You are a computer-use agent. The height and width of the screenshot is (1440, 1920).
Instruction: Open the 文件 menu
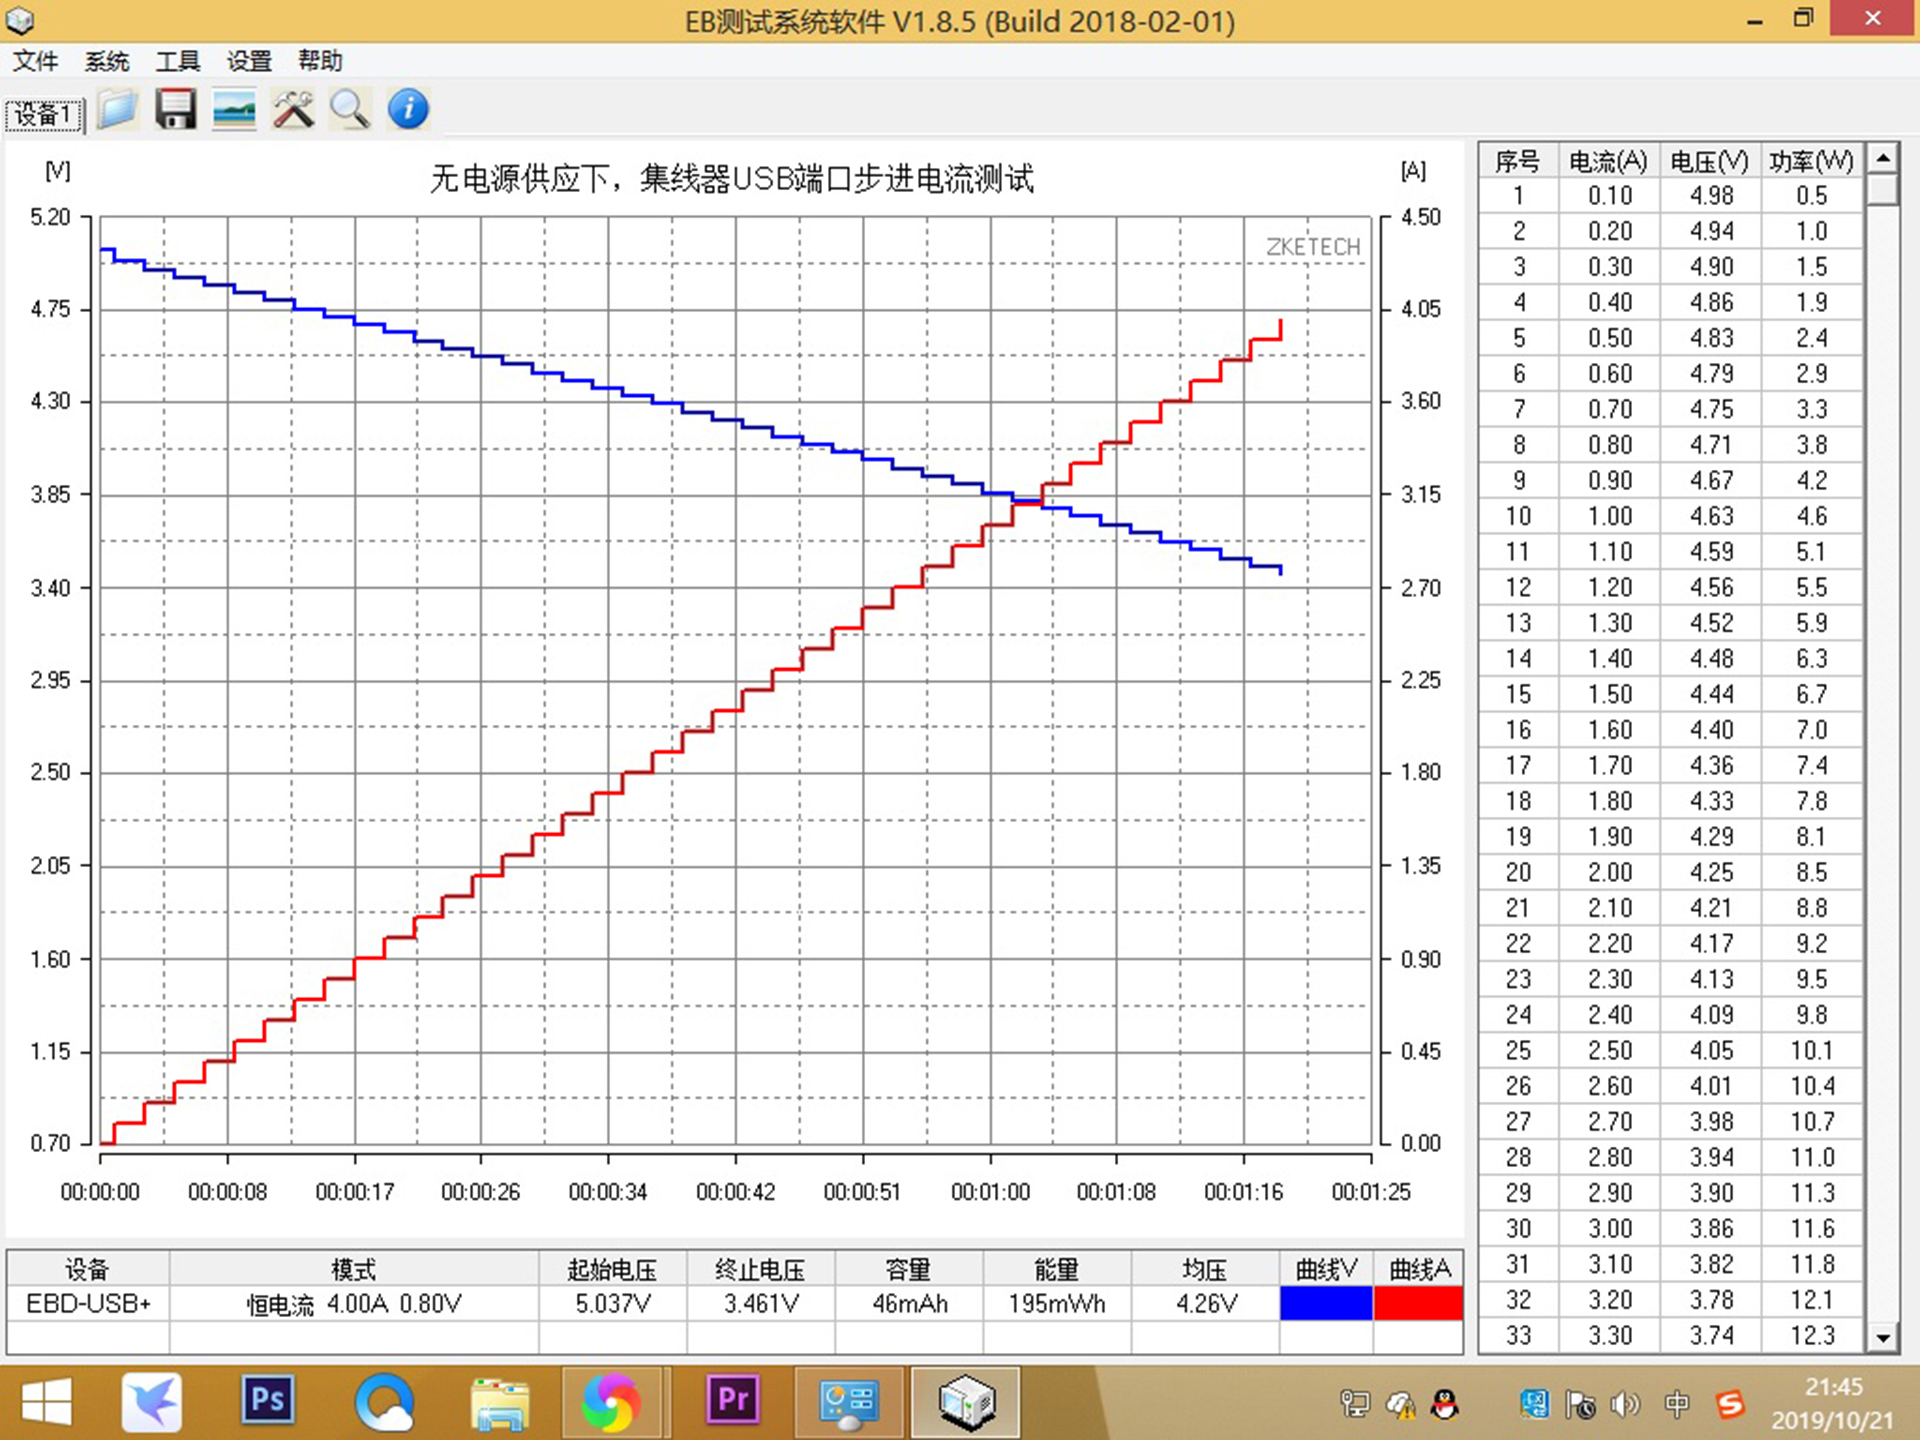click(35, 61)
